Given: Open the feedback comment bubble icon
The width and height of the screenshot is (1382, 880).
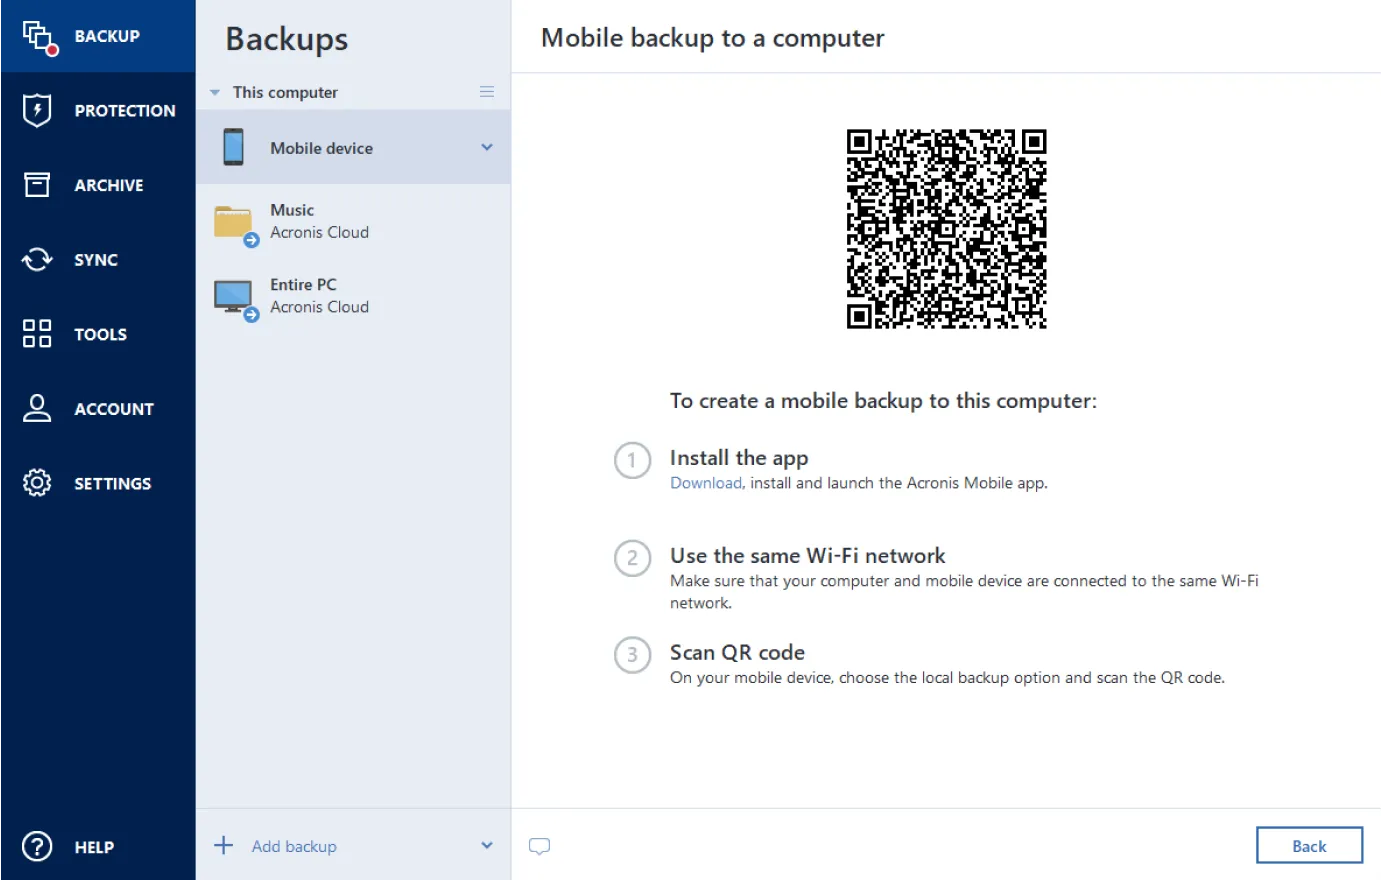Looking at the screenshot, I should [x=539, y=846].
